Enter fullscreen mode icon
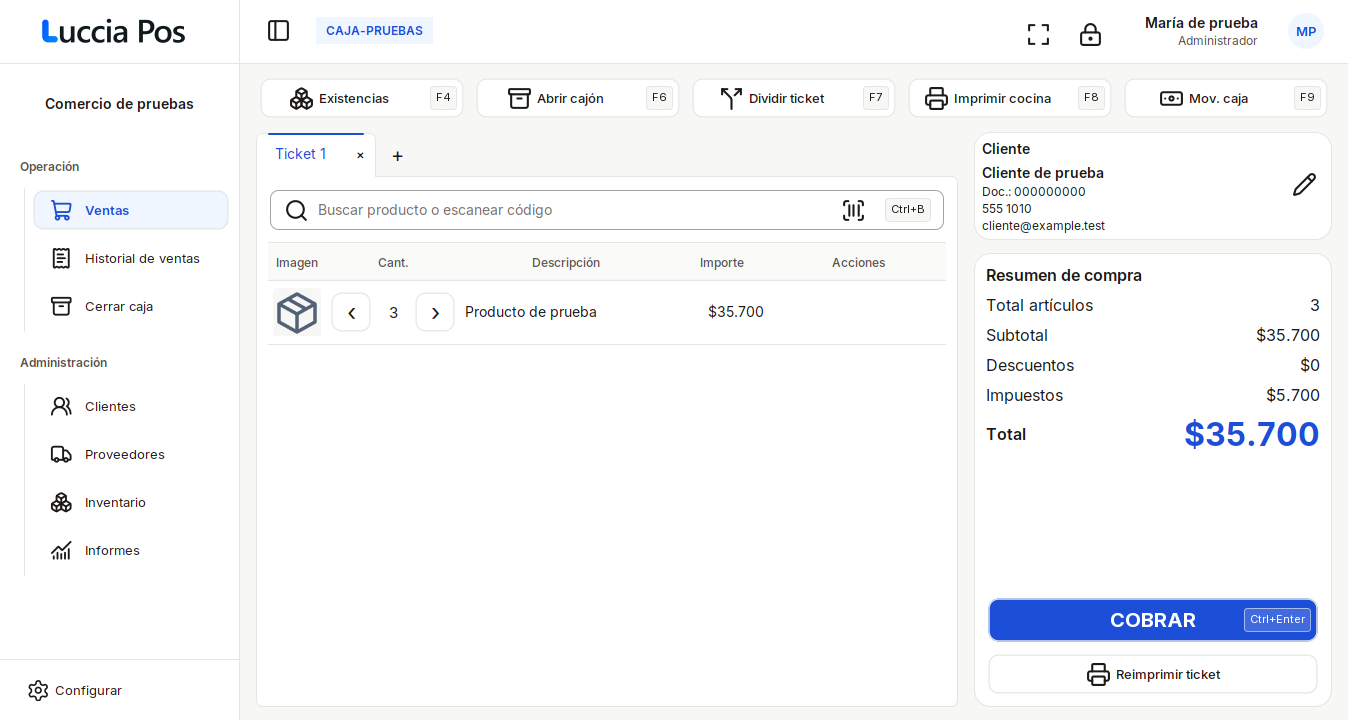This screenshot has width=1348, height=720. pyautogui.click(x=1038, y=35)
